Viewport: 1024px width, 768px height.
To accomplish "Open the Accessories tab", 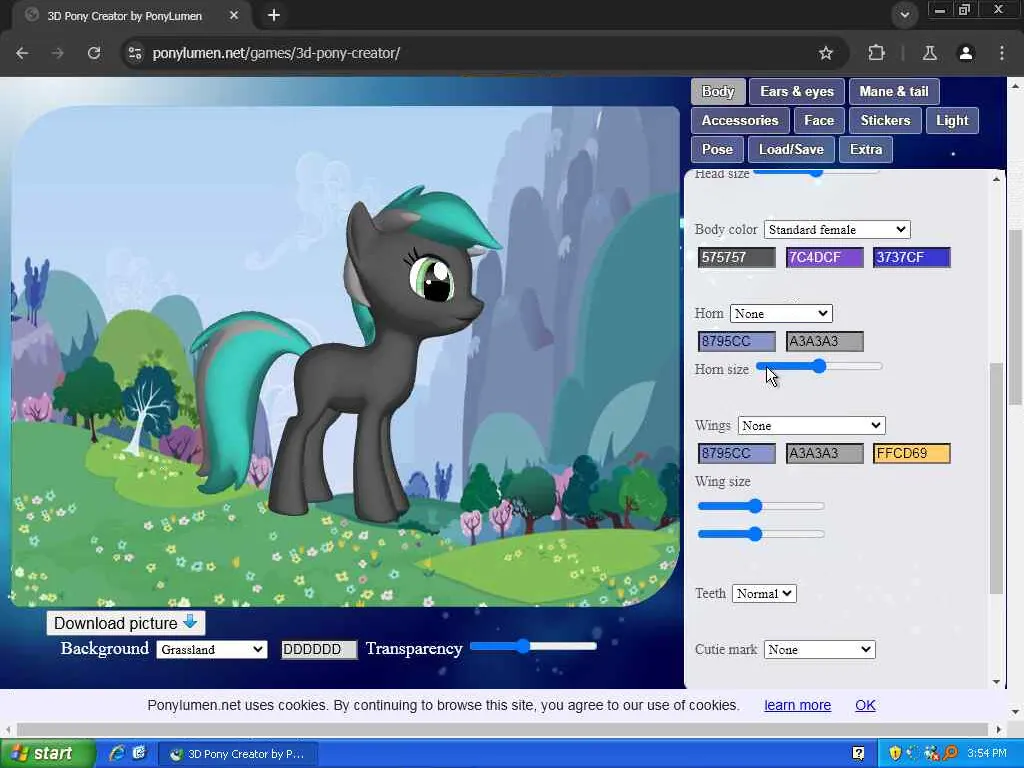I will pos(740,120).
